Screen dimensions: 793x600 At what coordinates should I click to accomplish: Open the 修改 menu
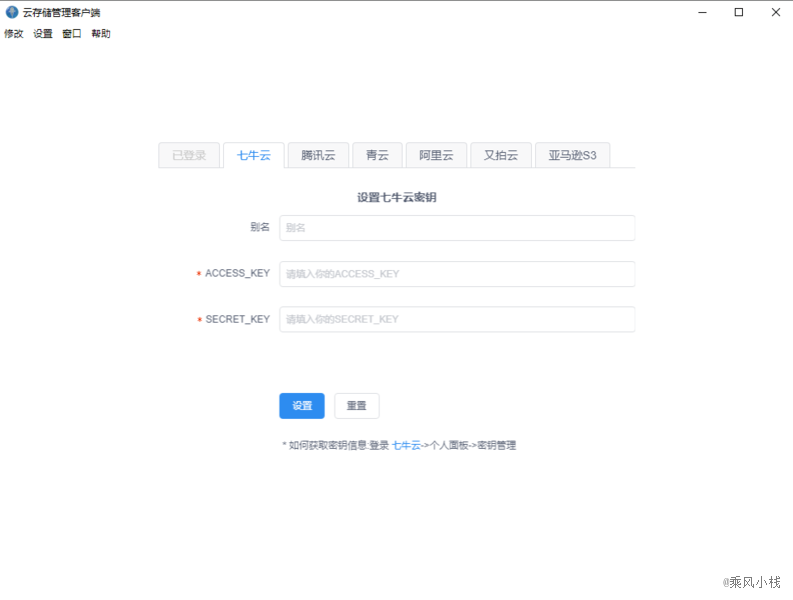(x=14, y=33)
